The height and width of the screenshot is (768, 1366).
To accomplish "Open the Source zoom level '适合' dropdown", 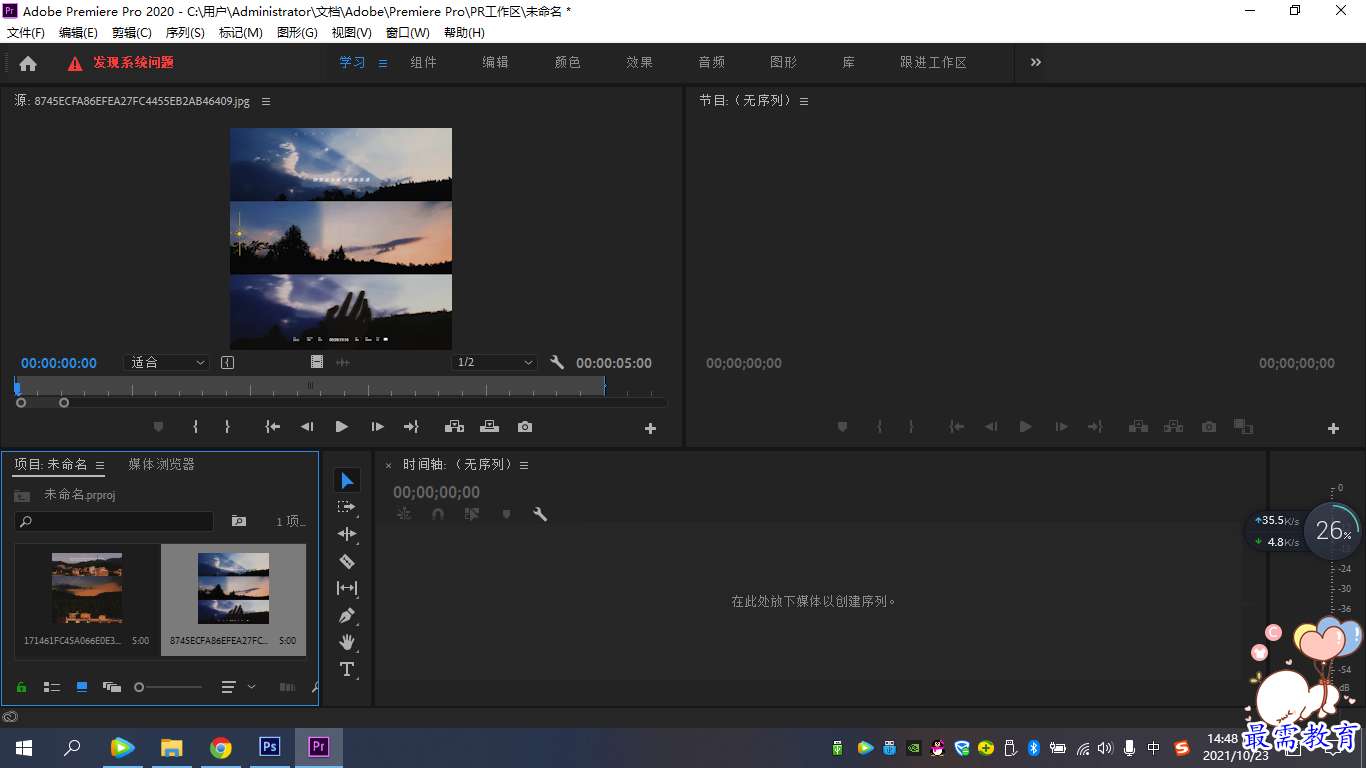I will tap(166, 362).
